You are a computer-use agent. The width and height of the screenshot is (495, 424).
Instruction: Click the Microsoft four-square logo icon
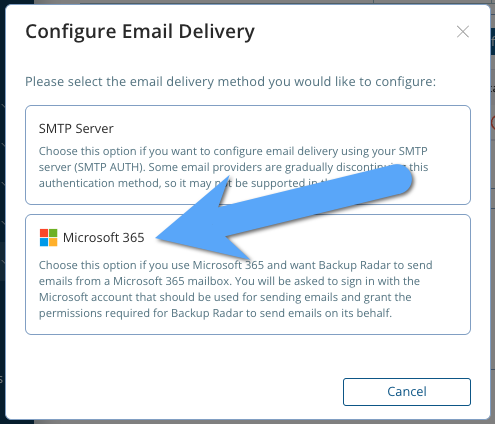48,238
